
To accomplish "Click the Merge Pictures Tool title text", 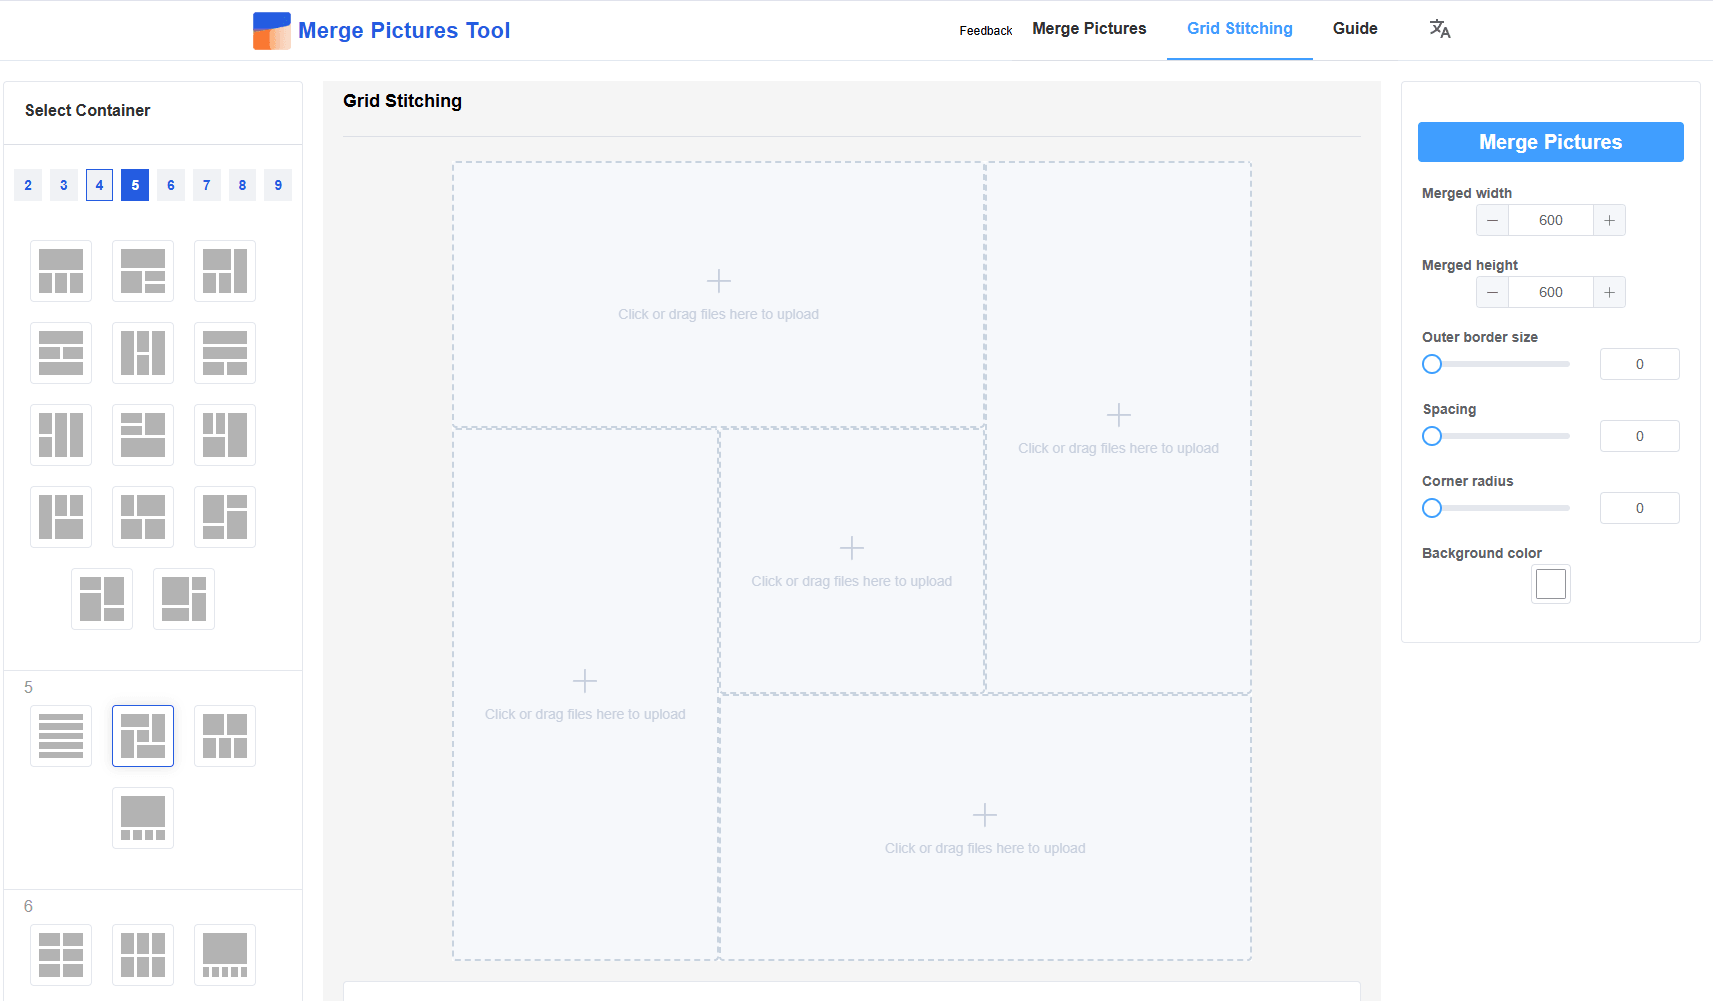I will pyautogui.click(x=404, y=31).
